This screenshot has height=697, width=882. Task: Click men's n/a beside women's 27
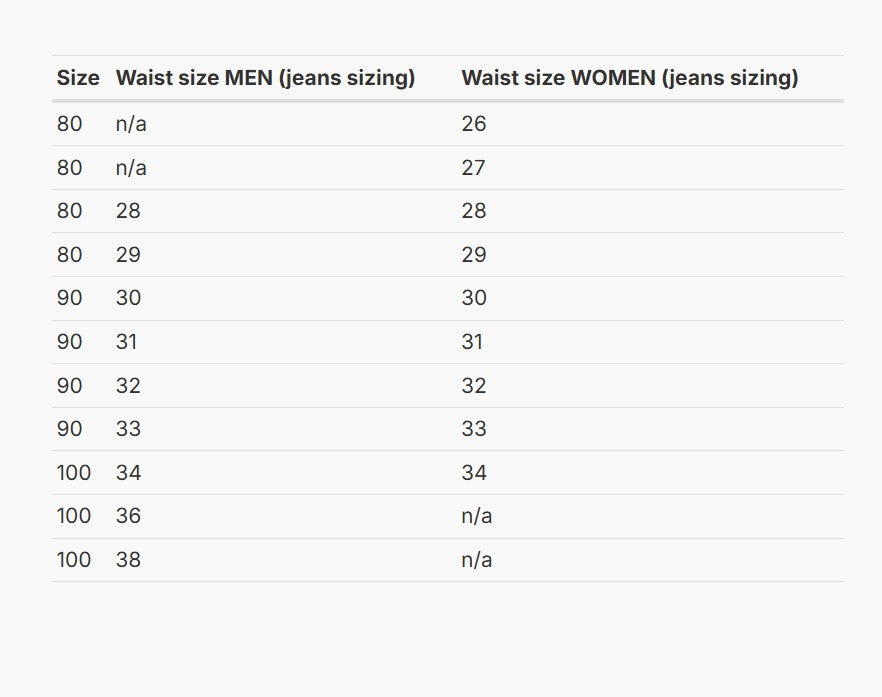[x=131, y=168]
